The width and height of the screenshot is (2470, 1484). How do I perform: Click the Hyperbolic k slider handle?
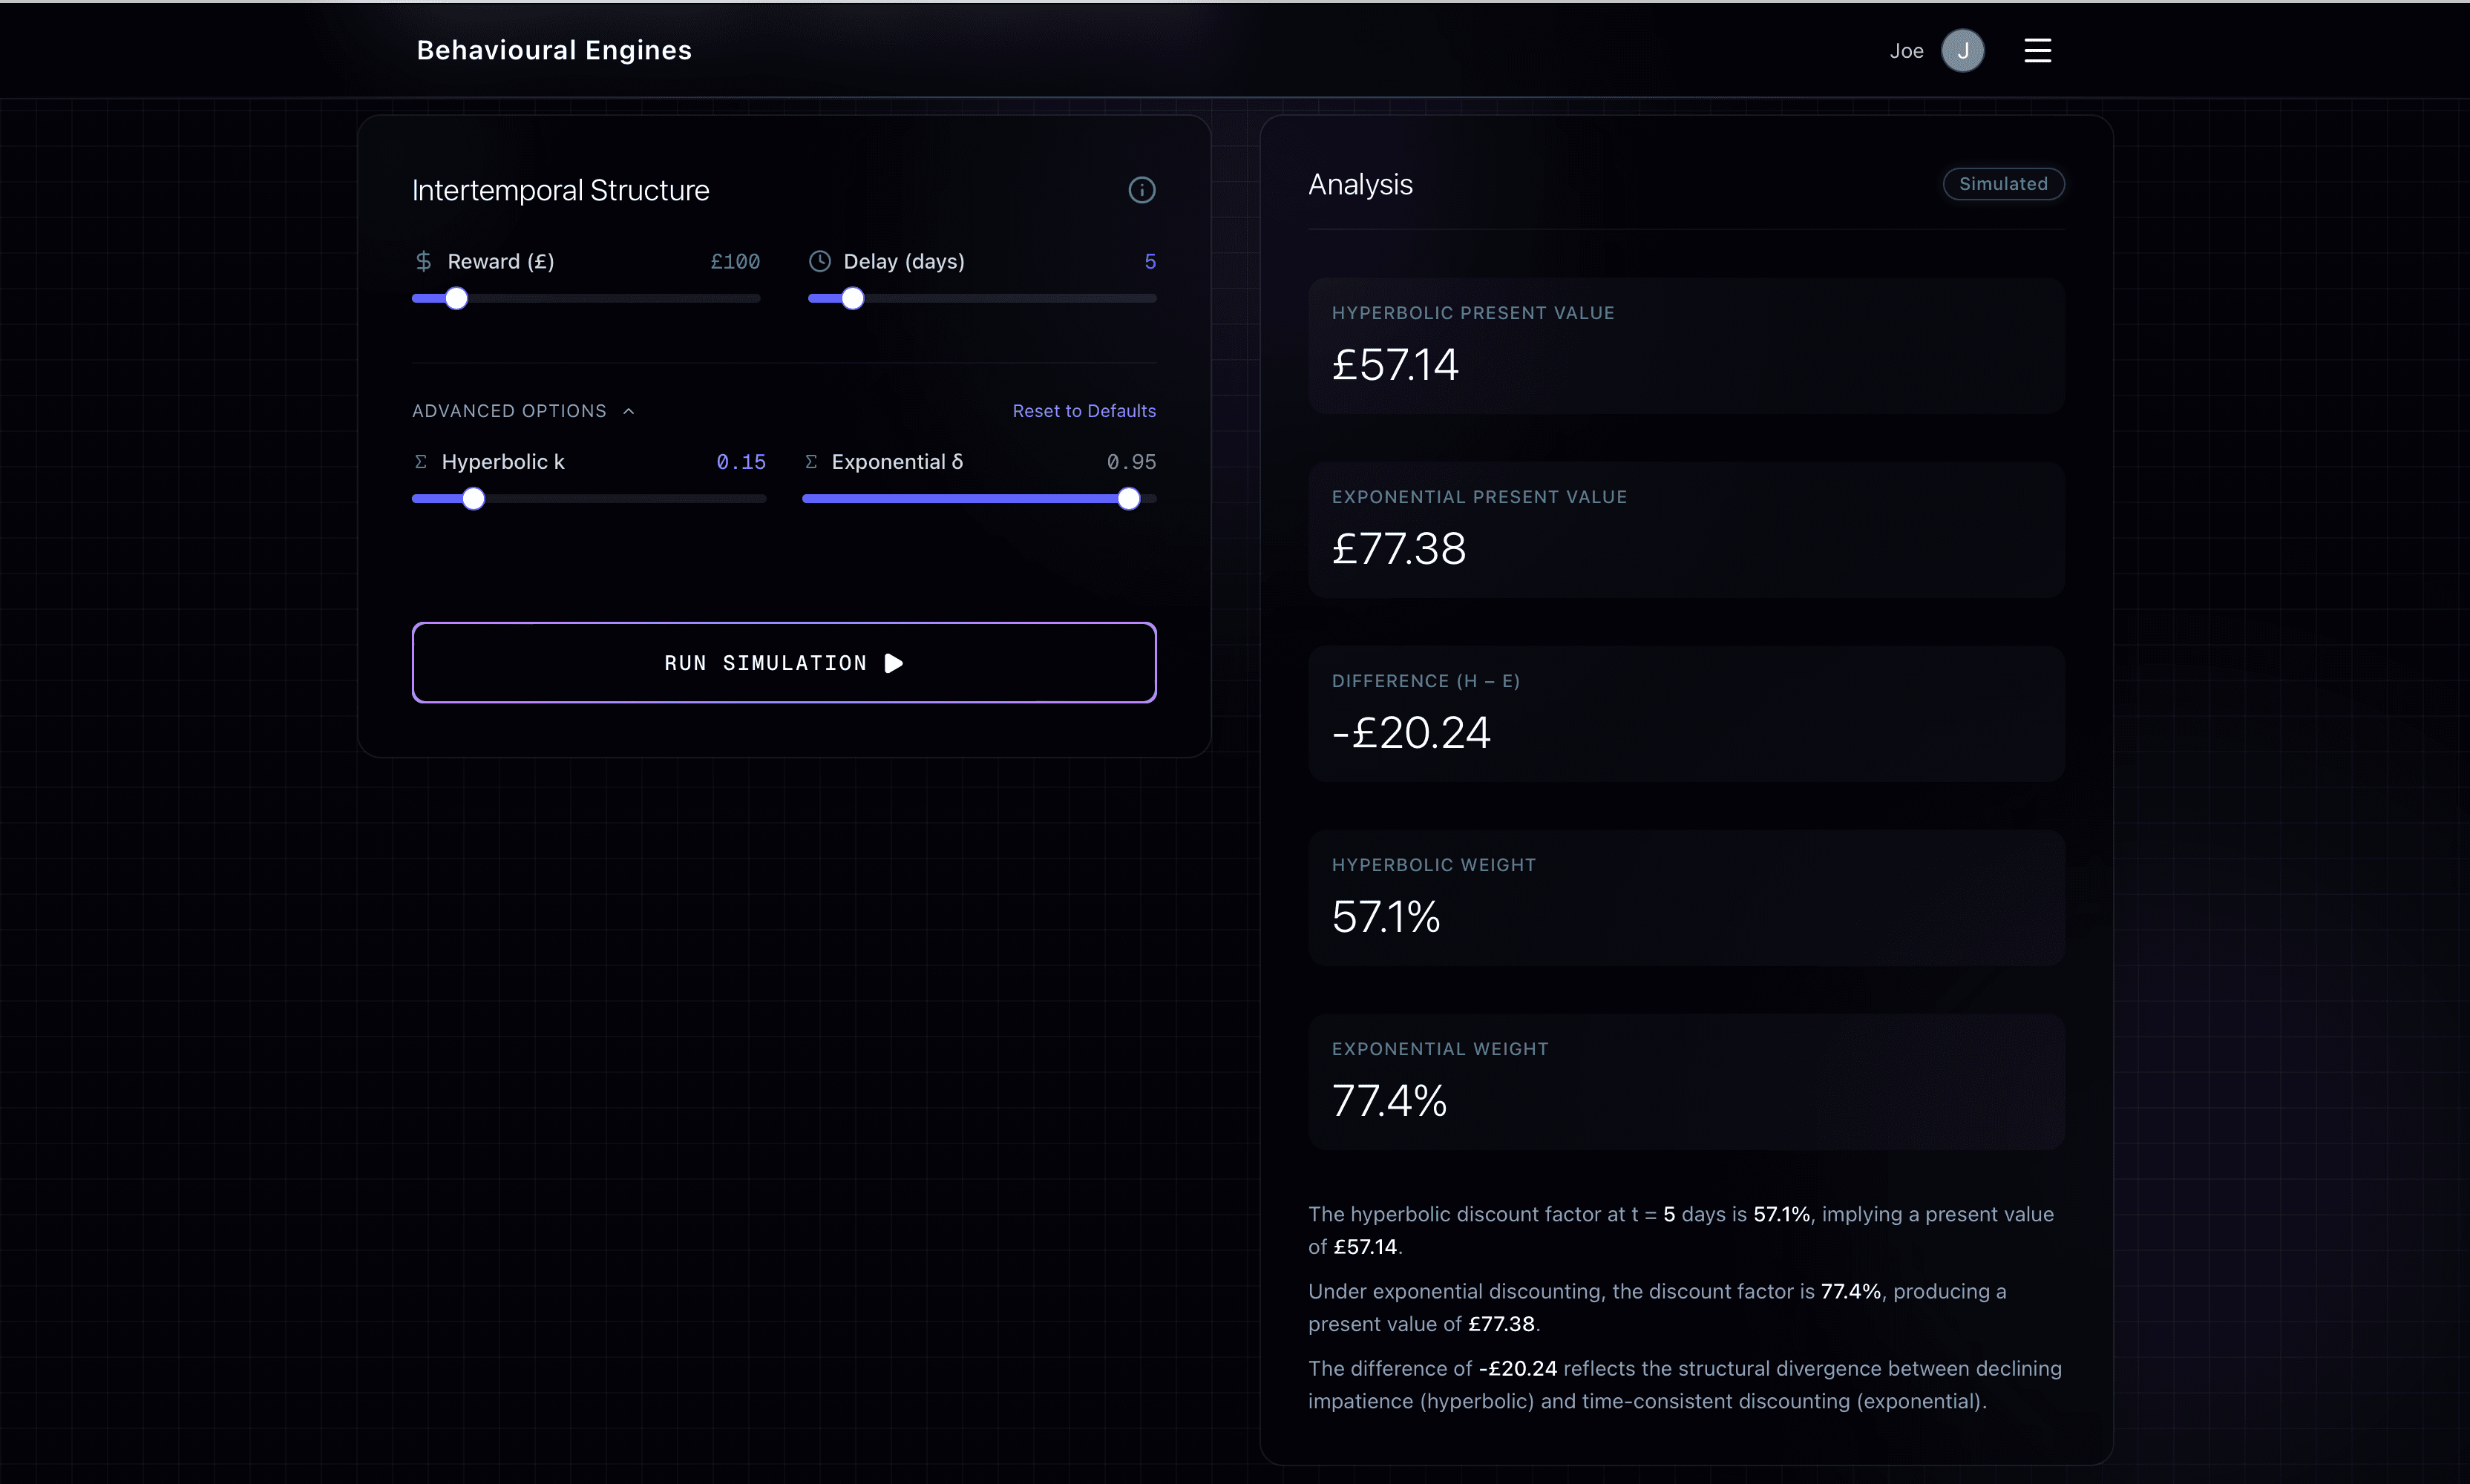473,498
